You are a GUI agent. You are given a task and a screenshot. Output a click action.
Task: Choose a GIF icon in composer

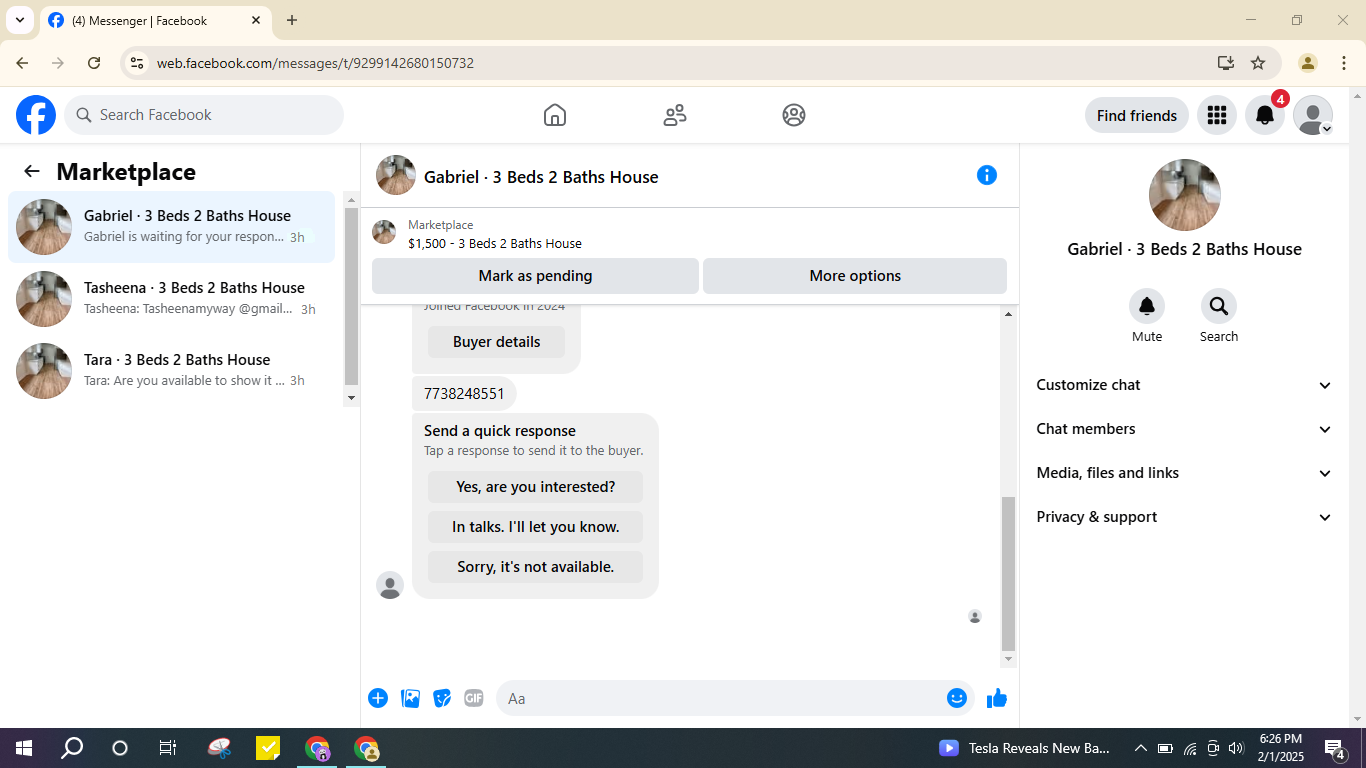click(474, 698)
